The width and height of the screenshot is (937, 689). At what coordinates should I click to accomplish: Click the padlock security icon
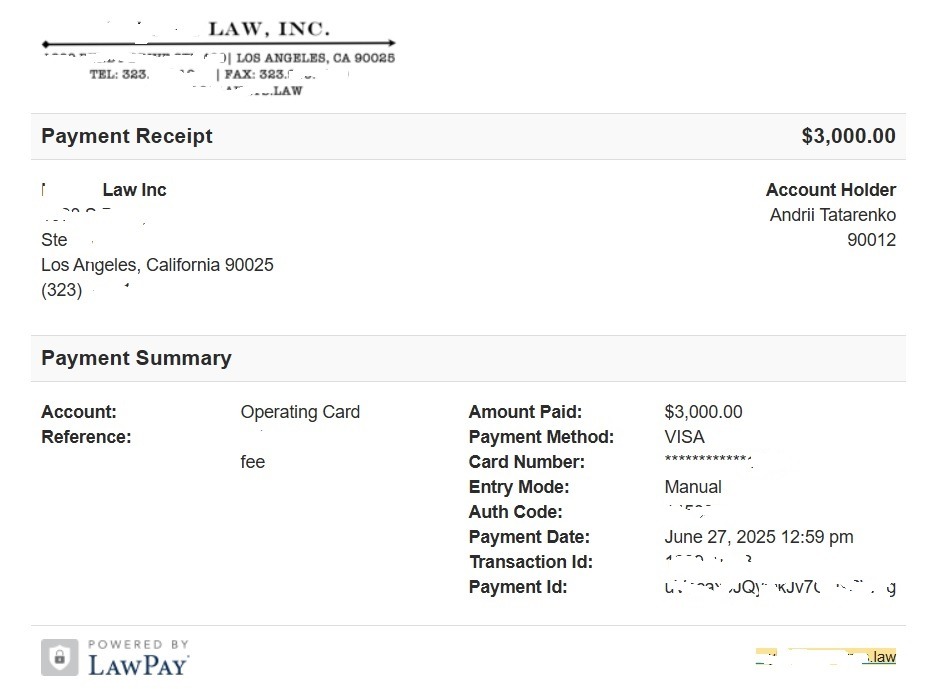tap(59, 657)
